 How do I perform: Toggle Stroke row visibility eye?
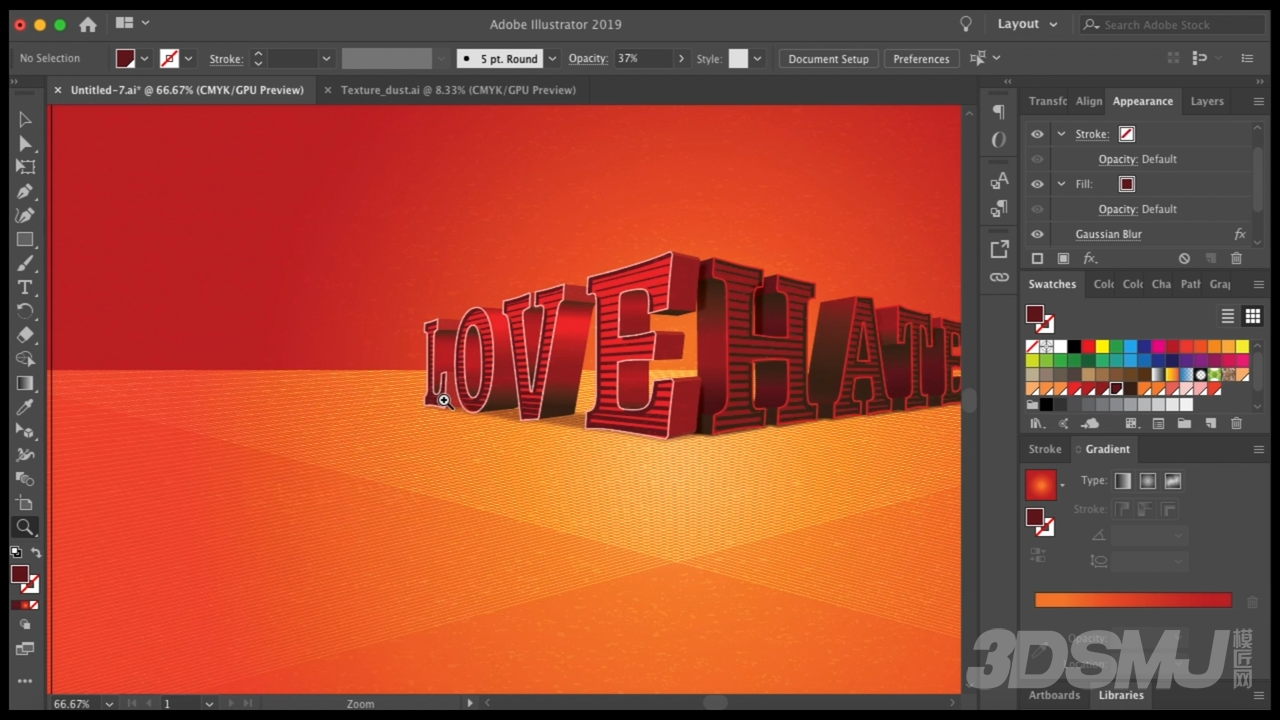click(x=1037, y=134)
